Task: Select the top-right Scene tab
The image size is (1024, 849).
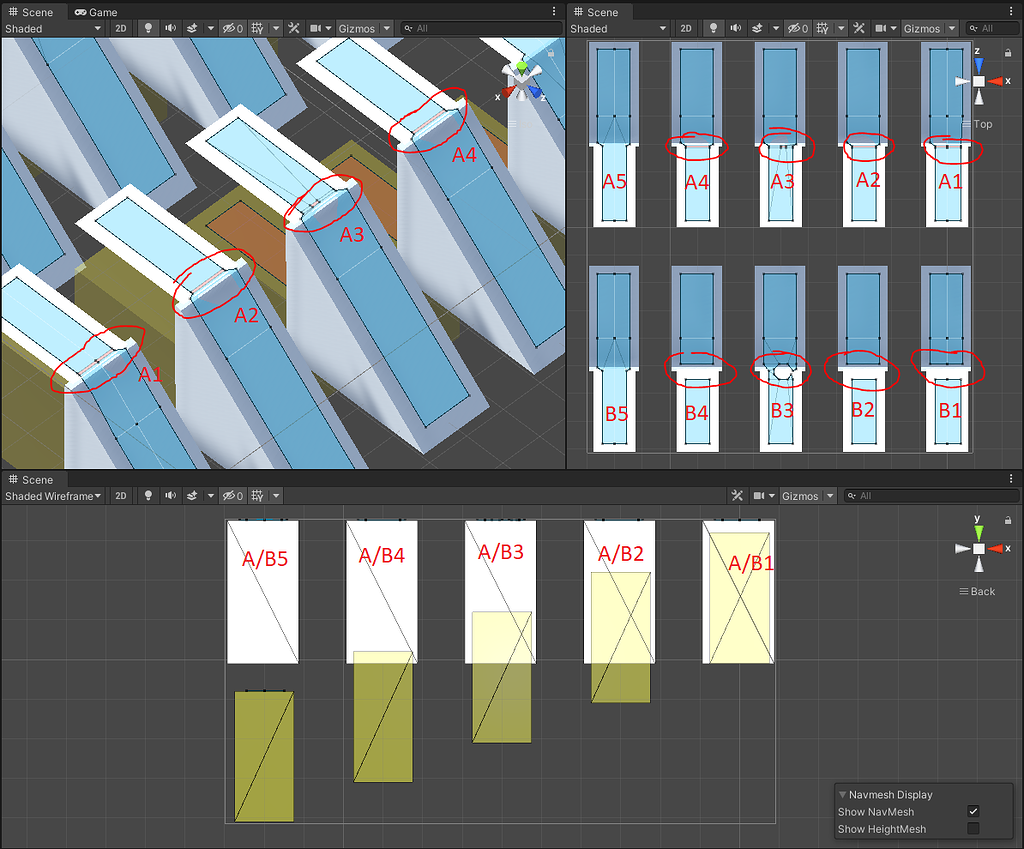Action: point(601,12)
